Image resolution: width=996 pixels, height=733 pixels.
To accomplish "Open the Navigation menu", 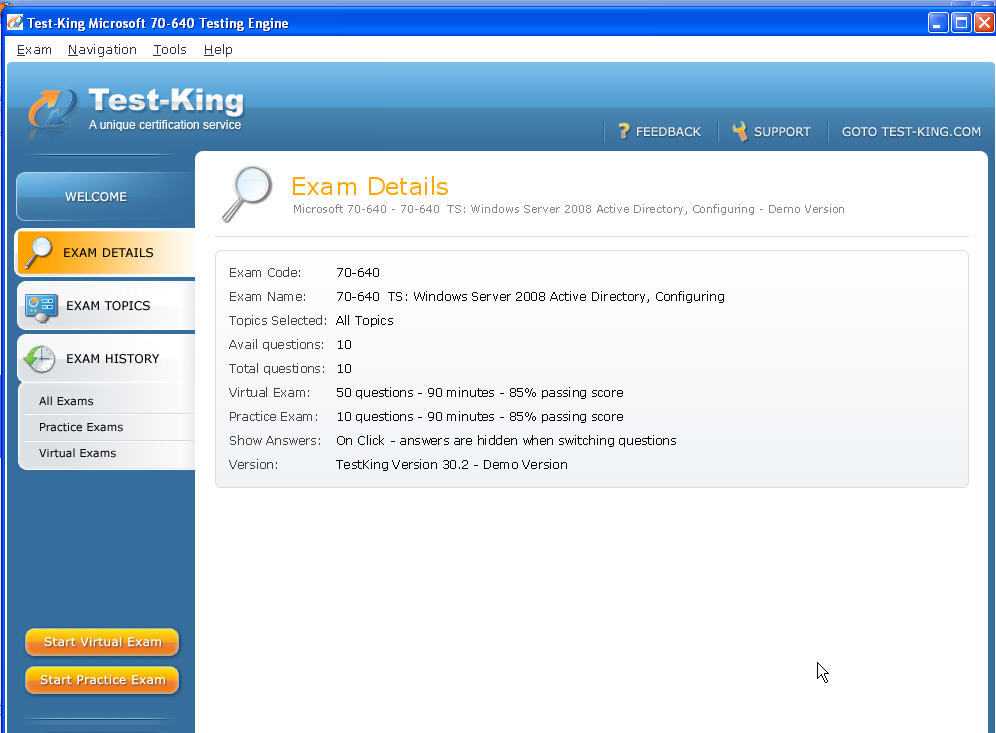I will (101, 49).
